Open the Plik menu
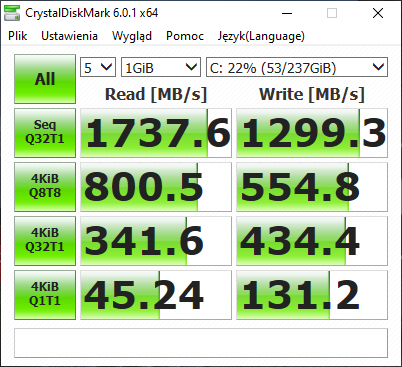Screen dimensions: 402x367 tap(18, 36)
